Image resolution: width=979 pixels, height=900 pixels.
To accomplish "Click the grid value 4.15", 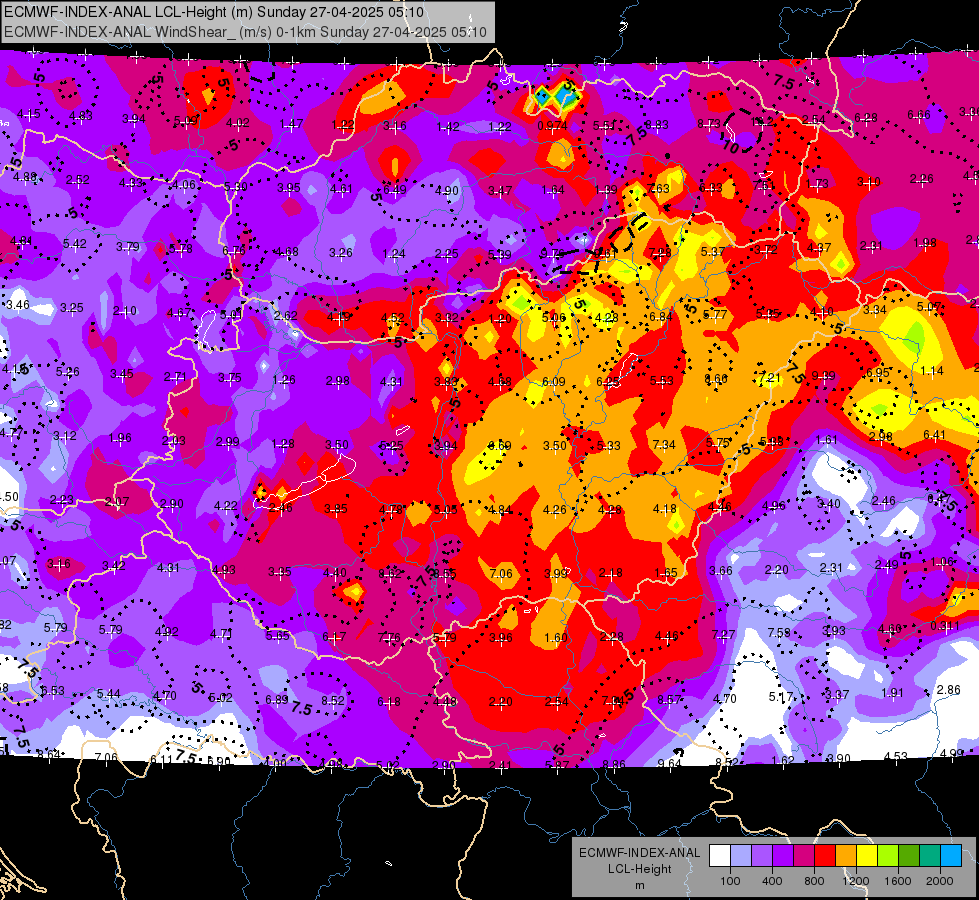I will [29, 114].
